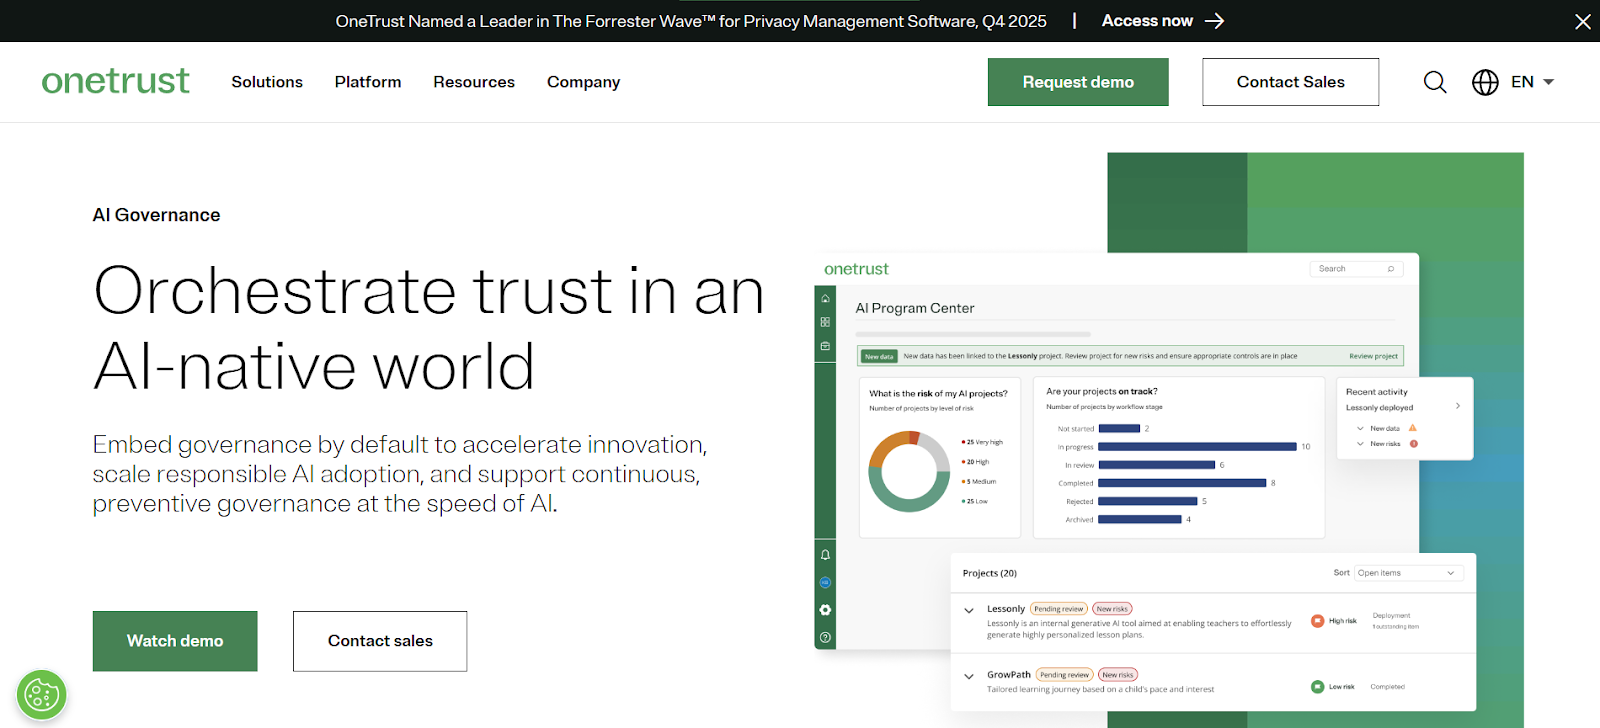Screen dimensions: 1600x728
Task: Open the search magnifier icon
Action: [1435, 82]
